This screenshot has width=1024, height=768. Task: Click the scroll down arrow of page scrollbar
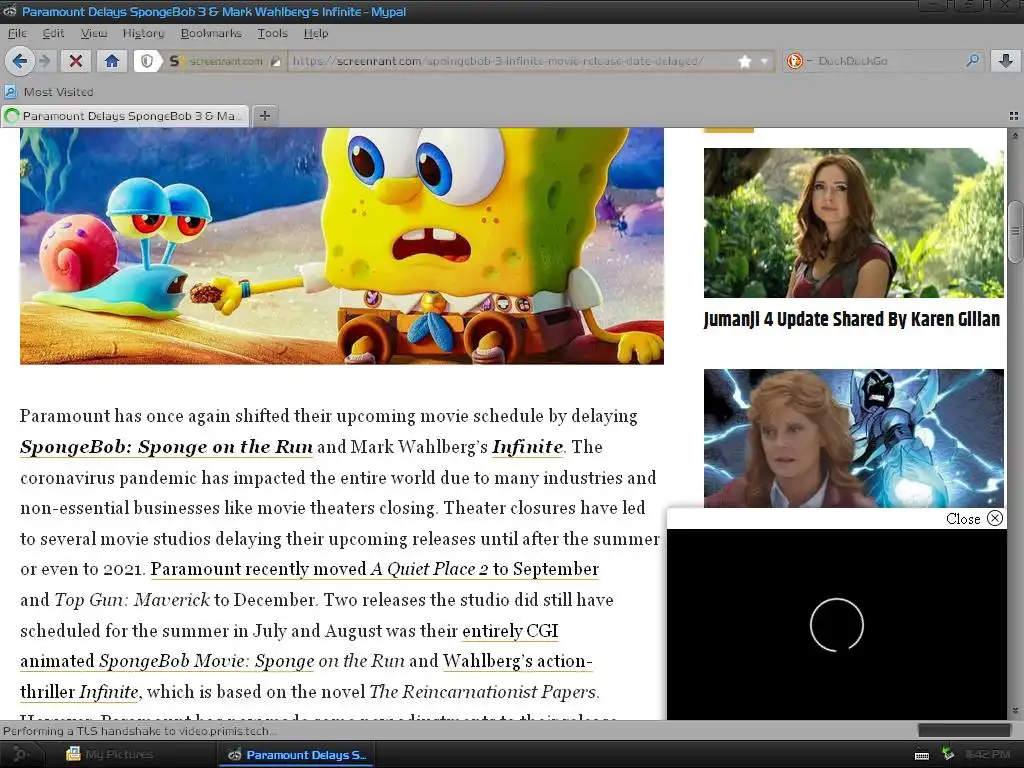click(x=1015, y=711)
